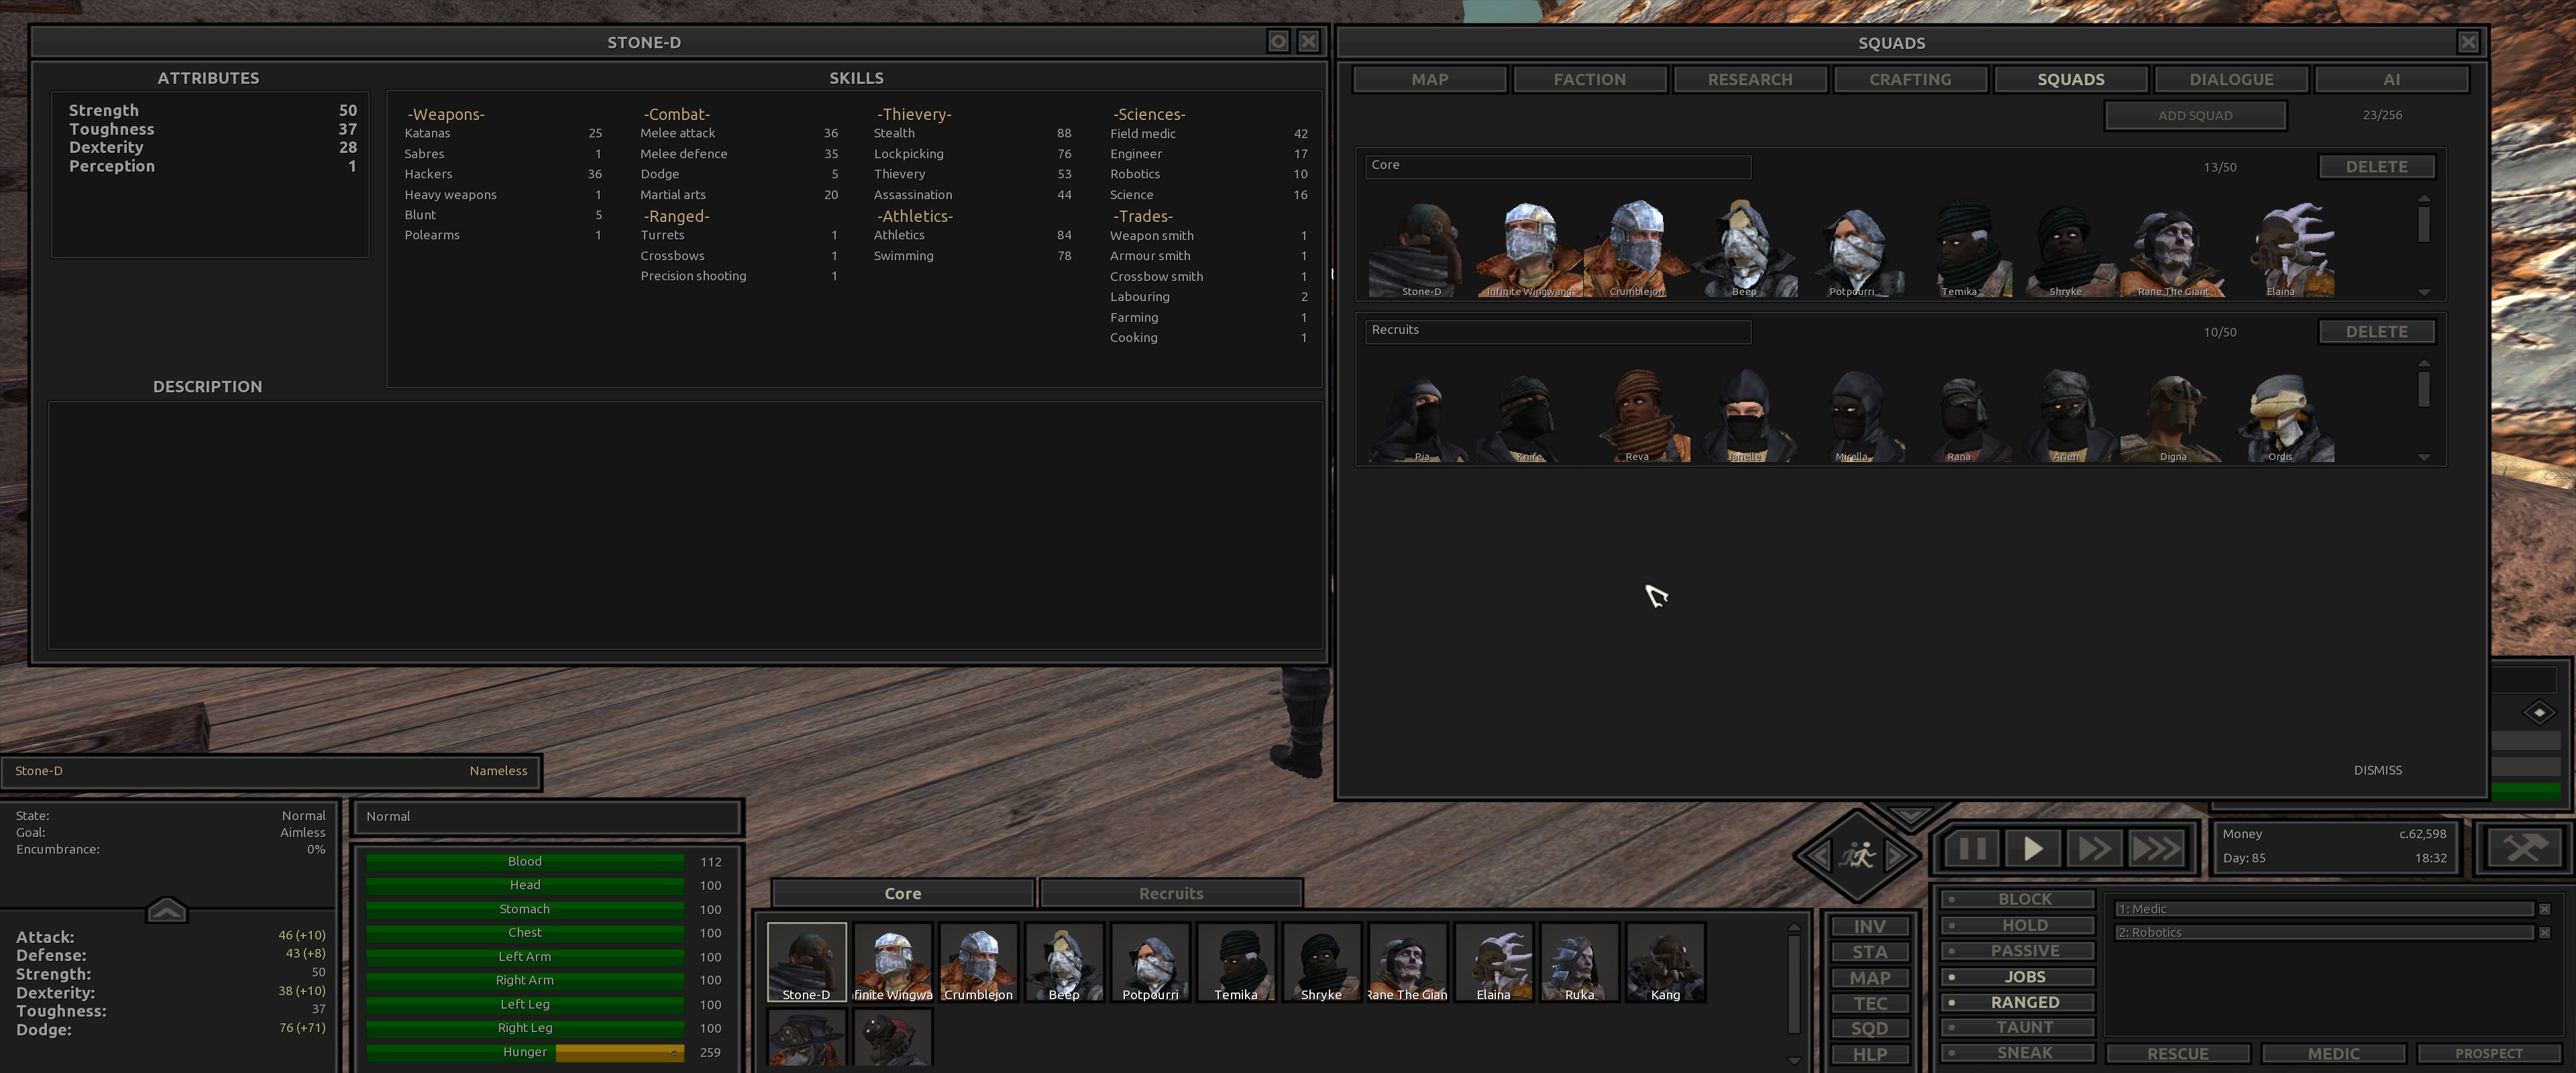Toggle the JOBS setting off
The image size is (2576, 1073).
[x=2017, y=977]
